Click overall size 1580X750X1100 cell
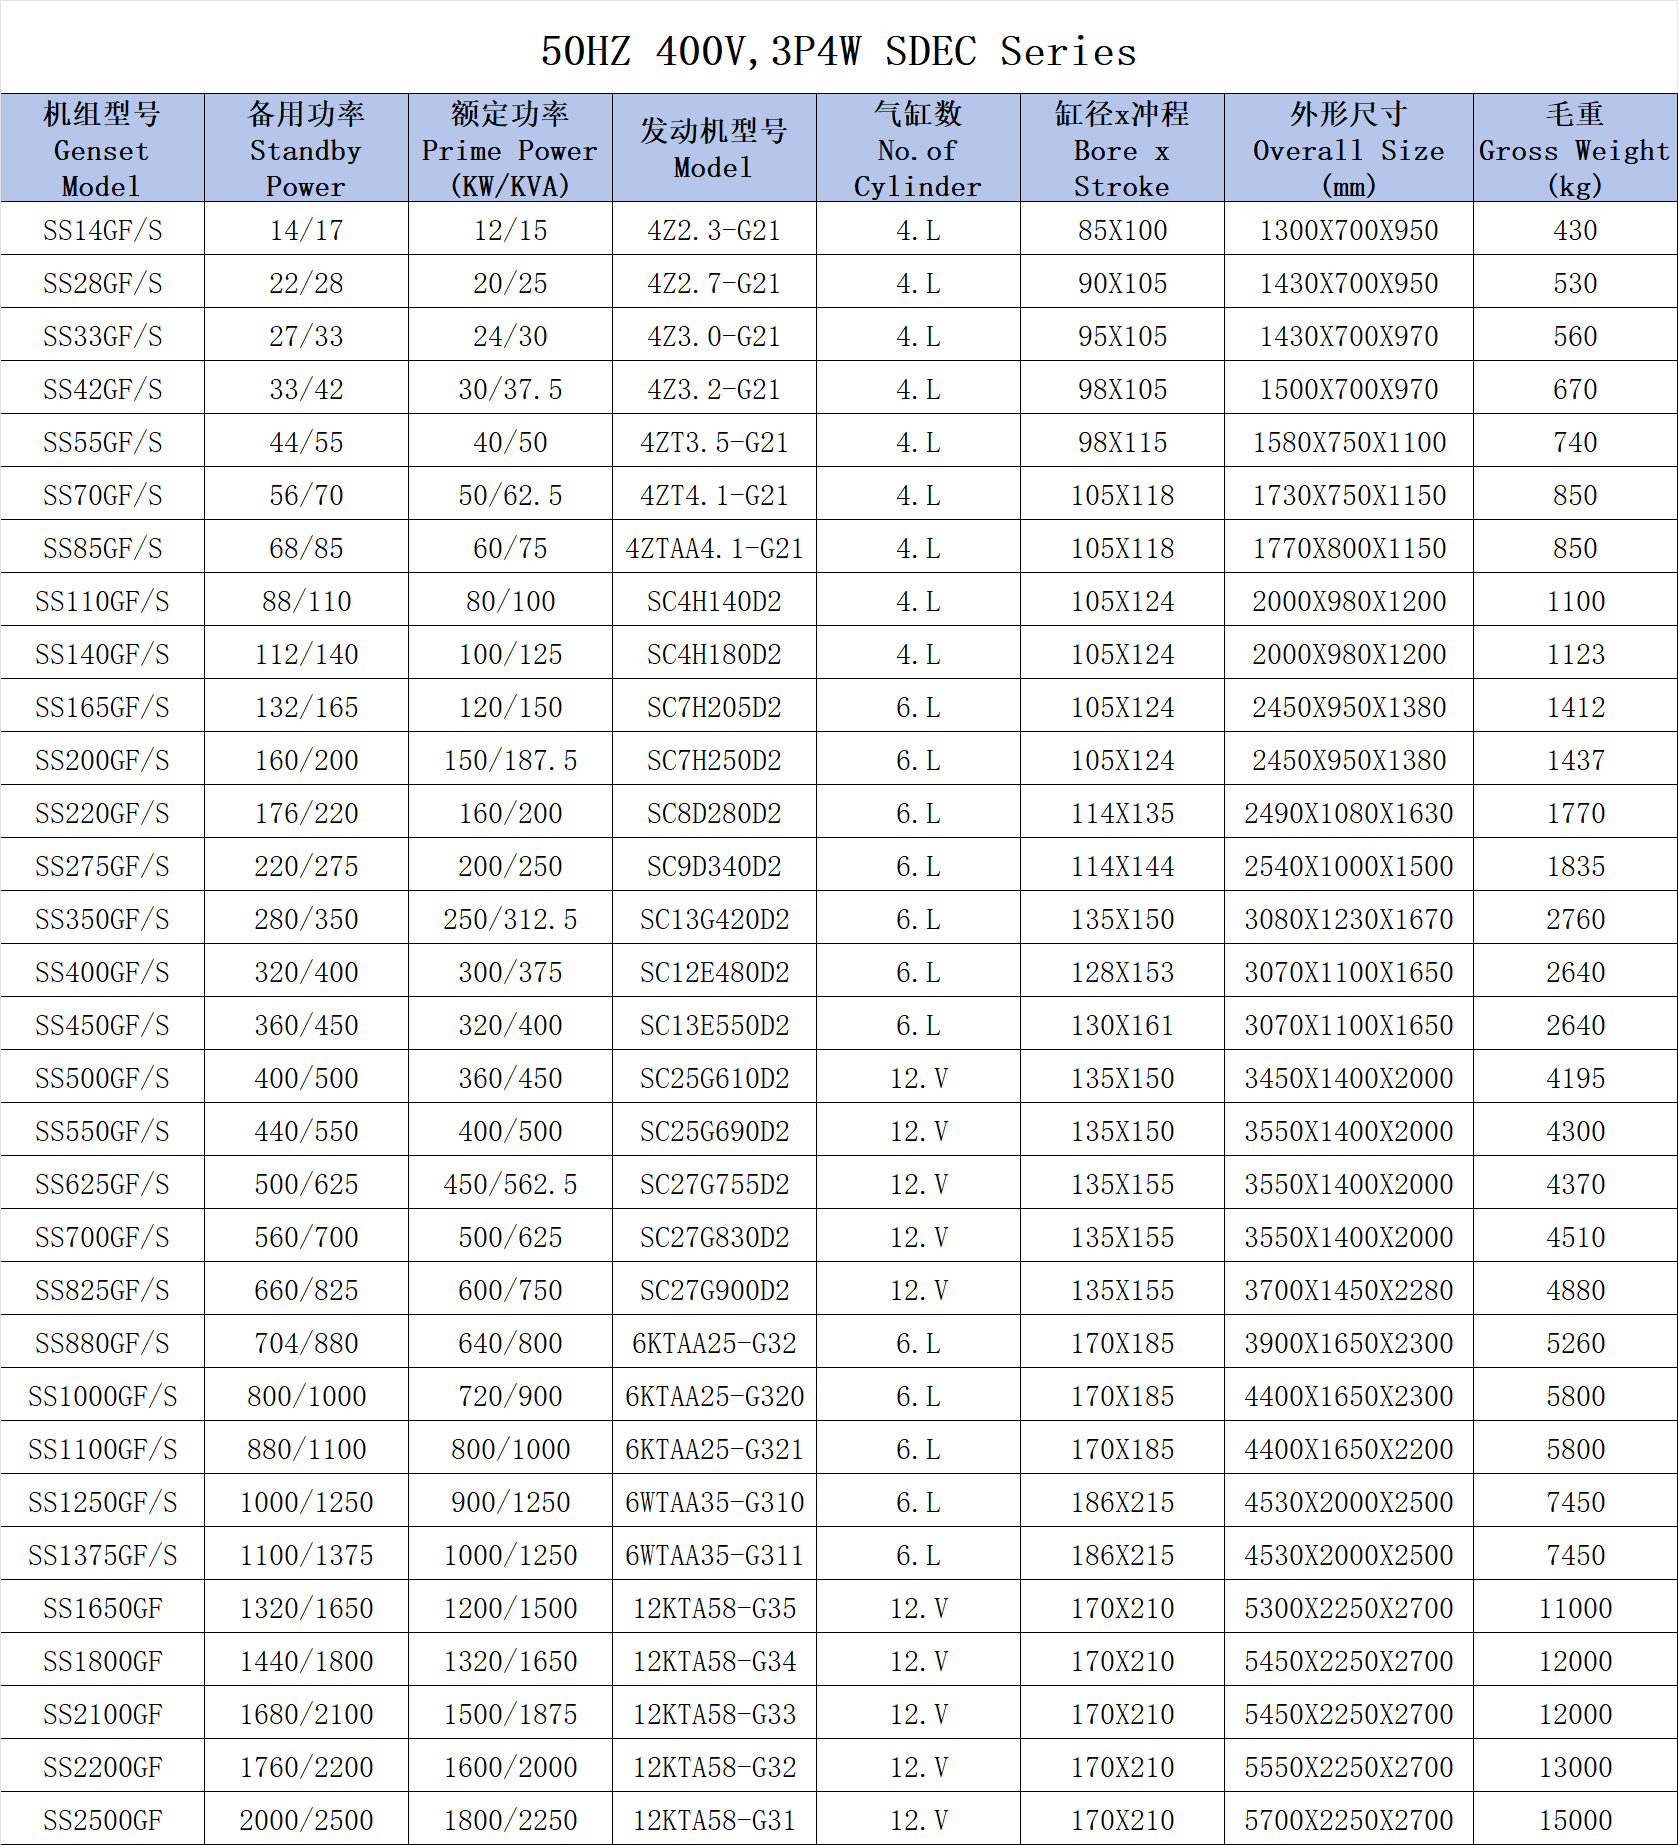 click(1348, 442)
